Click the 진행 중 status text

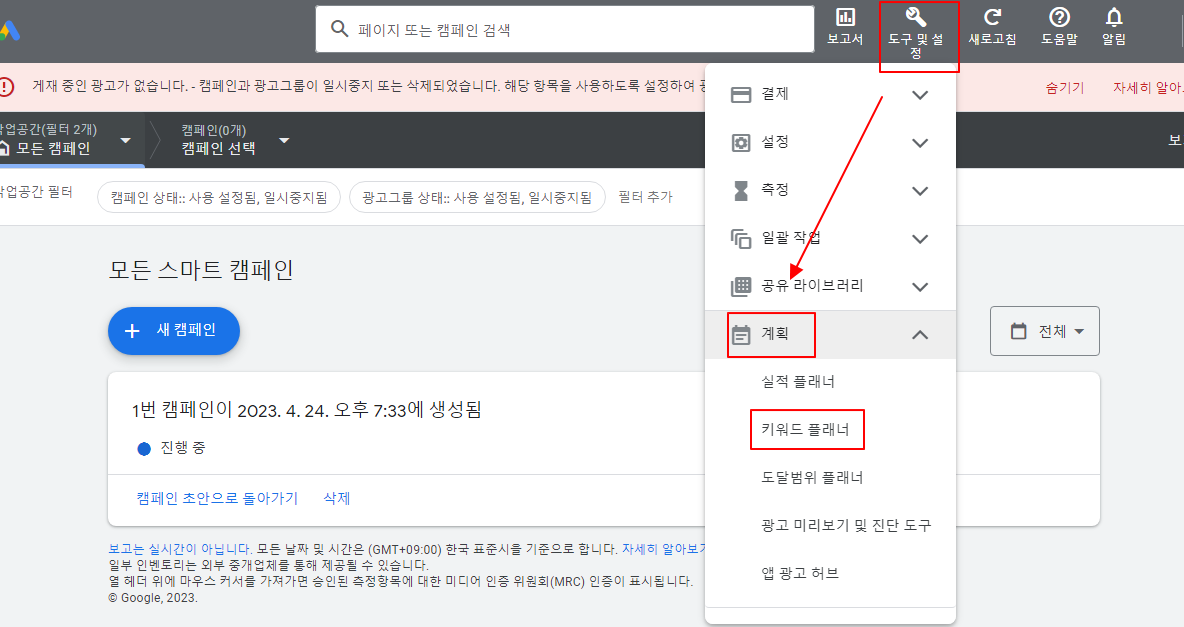point(183,448)
